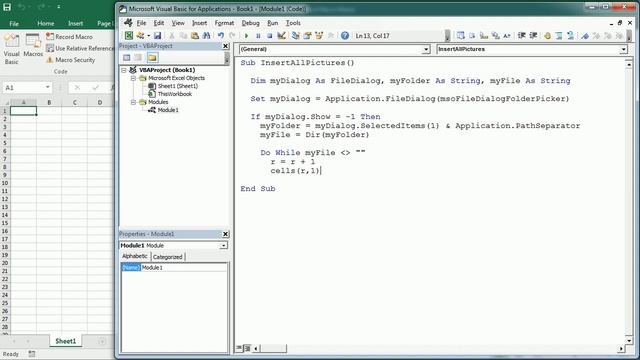The width and height of the screenshot is (640, 360).
Task: Click the Break (pause) toolbar icon
Action: point(258,36)
